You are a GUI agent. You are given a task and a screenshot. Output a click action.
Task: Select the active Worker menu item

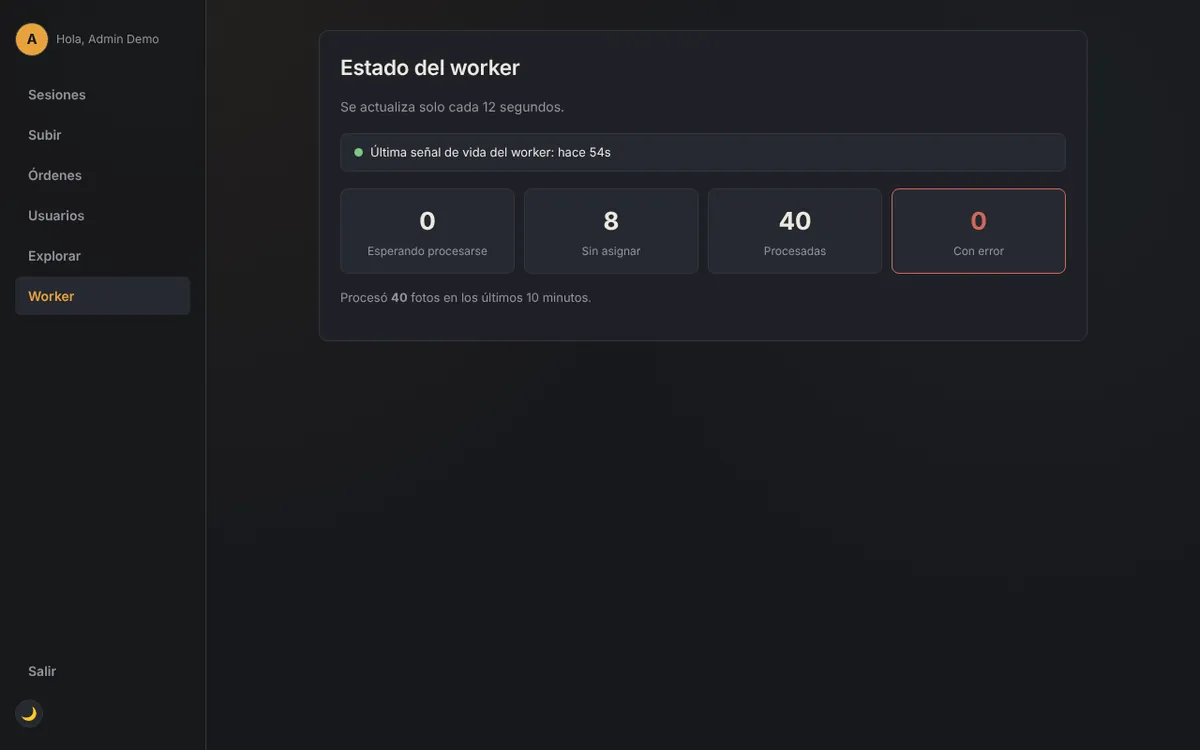(x=103, y=296)
